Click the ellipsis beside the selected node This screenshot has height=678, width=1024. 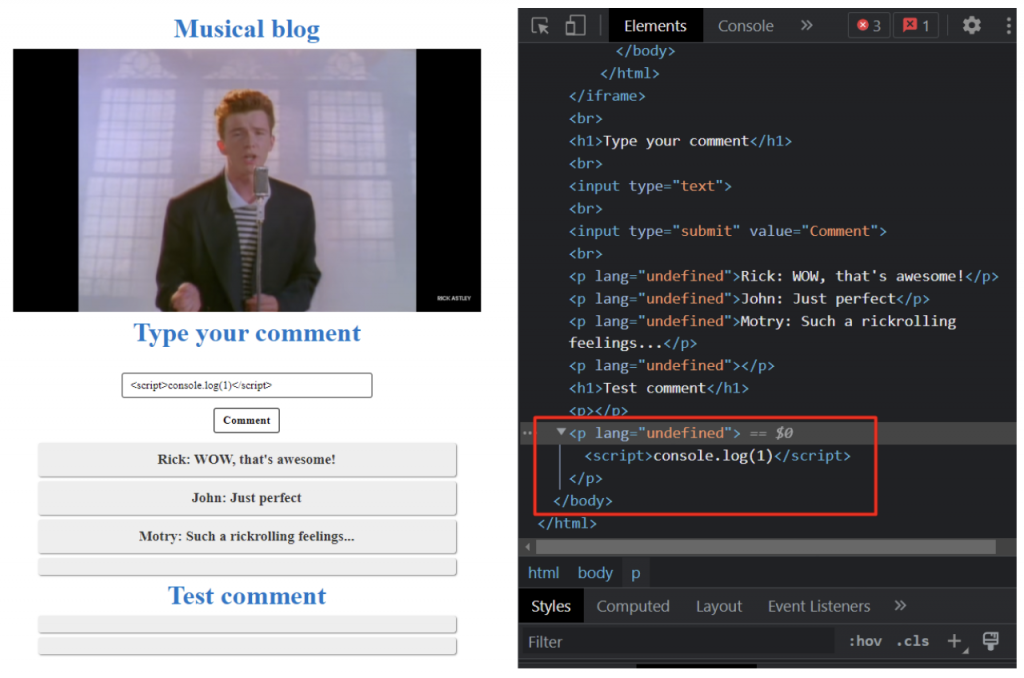point(527,432)
